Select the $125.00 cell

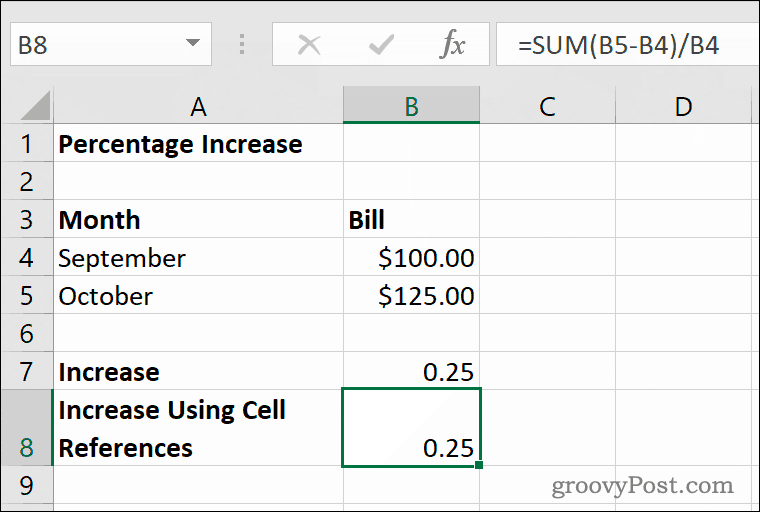tap(411, 295)
